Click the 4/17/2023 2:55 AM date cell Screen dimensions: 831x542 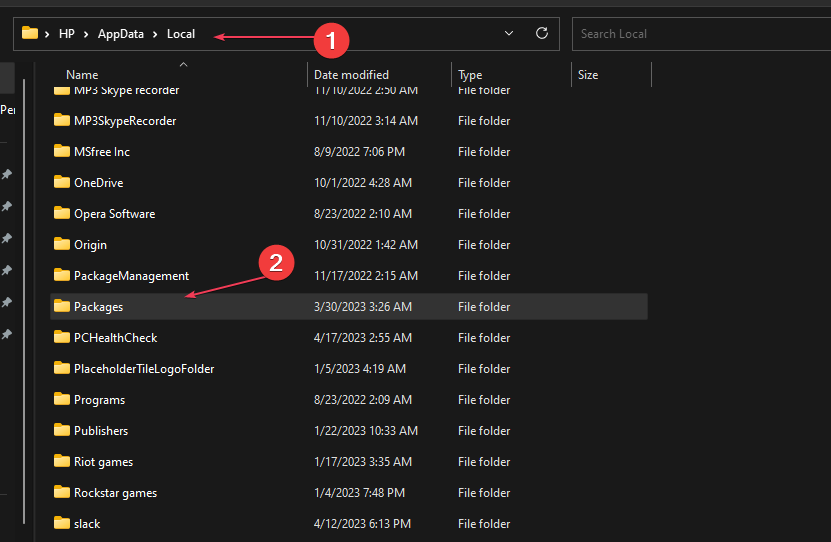point(363,337)
